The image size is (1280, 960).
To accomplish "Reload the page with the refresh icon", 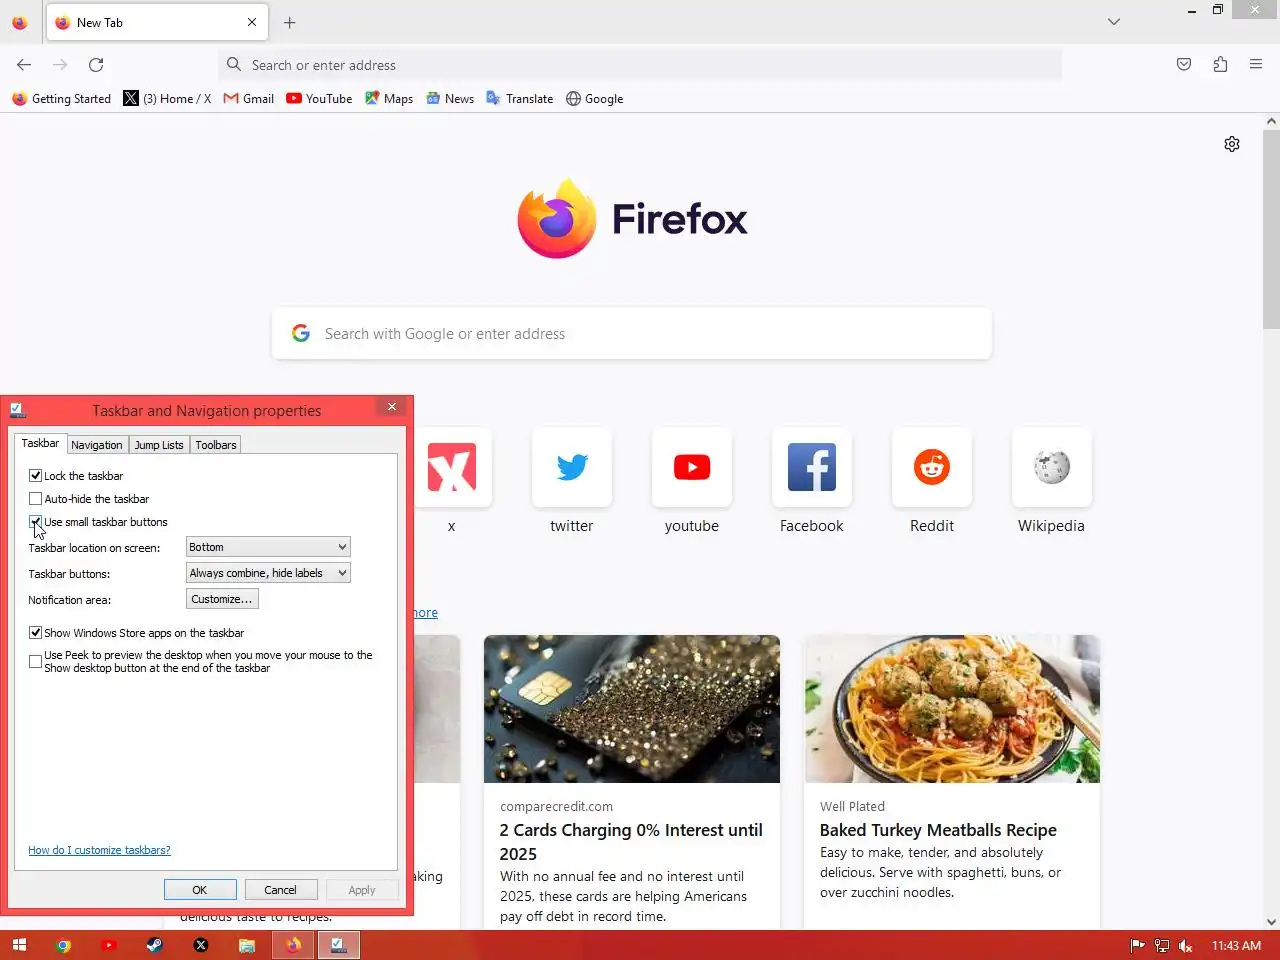I will [x=96, y=65].
